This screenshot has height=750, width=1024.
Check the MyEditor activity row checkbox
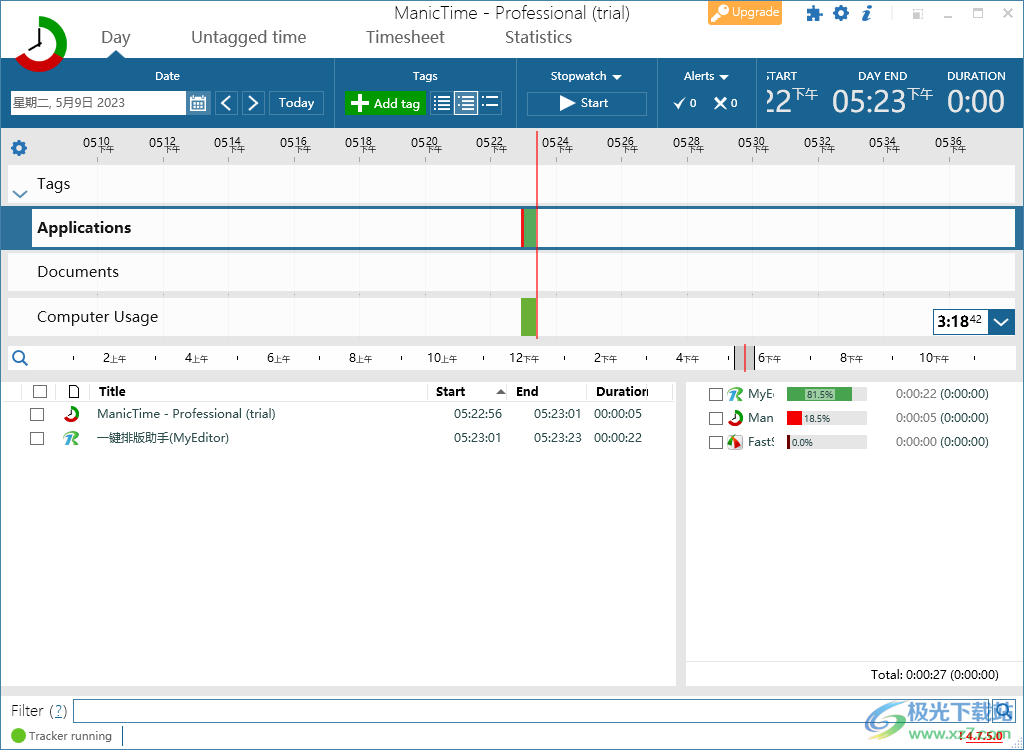pos(37,438)
